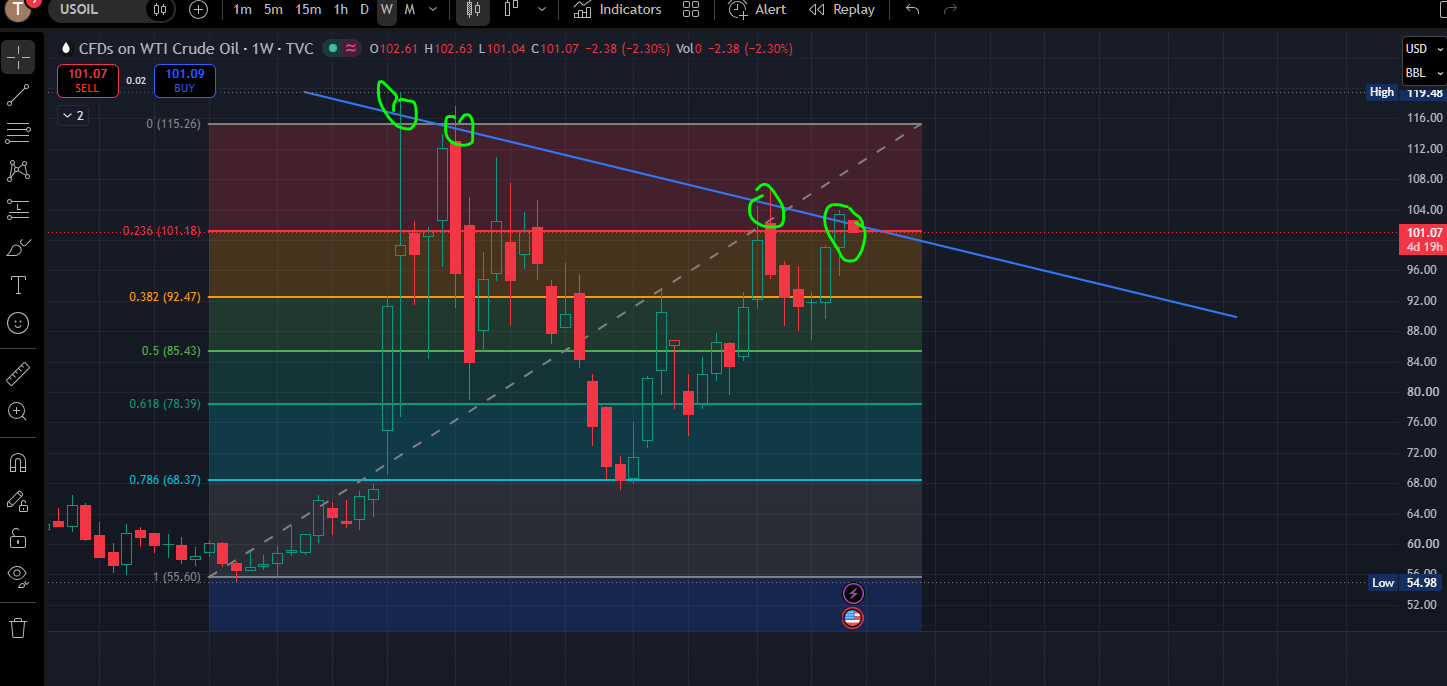
Task: Add a symbol with the plus icon
Action: pyautogui.click(x=198, y=10)
